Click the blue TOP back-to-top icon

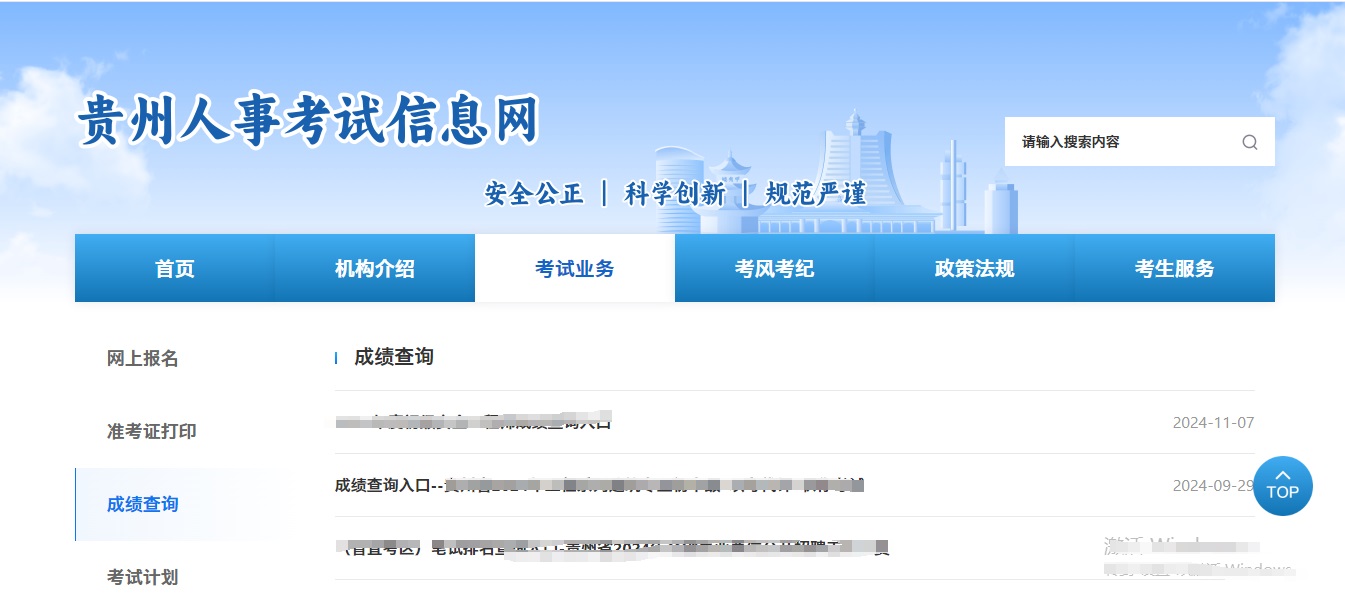(1283, 485)
